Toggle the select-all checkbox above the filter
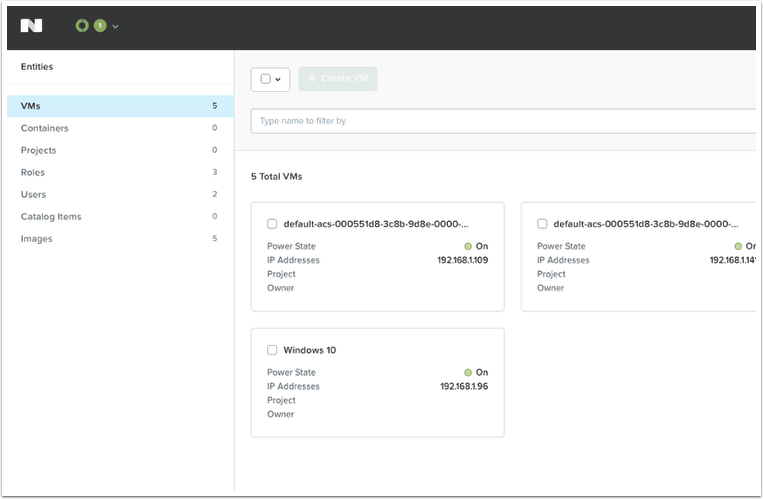 click(265, 79)
